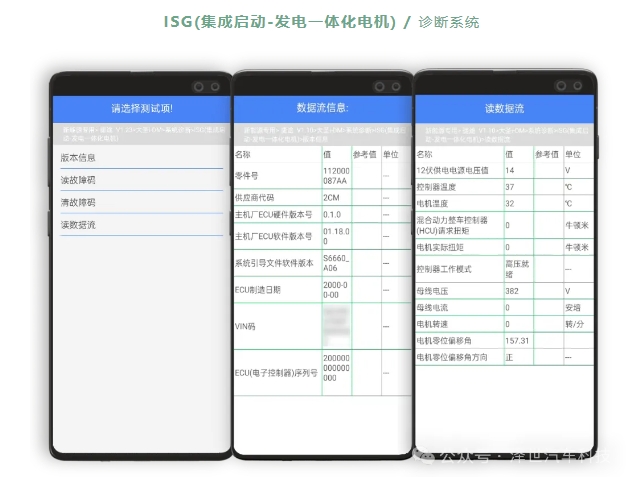Image resolution: width=634 pixels, height=477 pixels.
Task: Select the 零件号 row name
Action: [247, 176]
